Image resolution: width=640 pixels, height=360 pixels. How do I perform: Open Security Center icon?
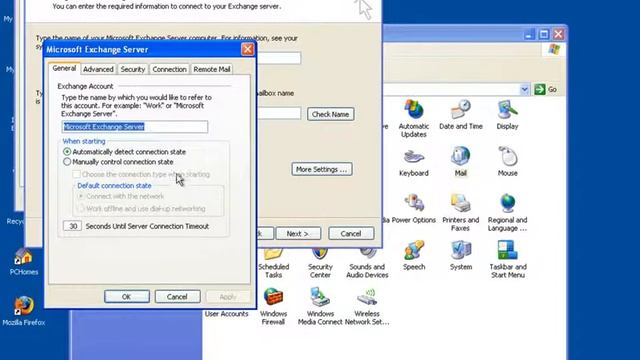click(320, 263)
